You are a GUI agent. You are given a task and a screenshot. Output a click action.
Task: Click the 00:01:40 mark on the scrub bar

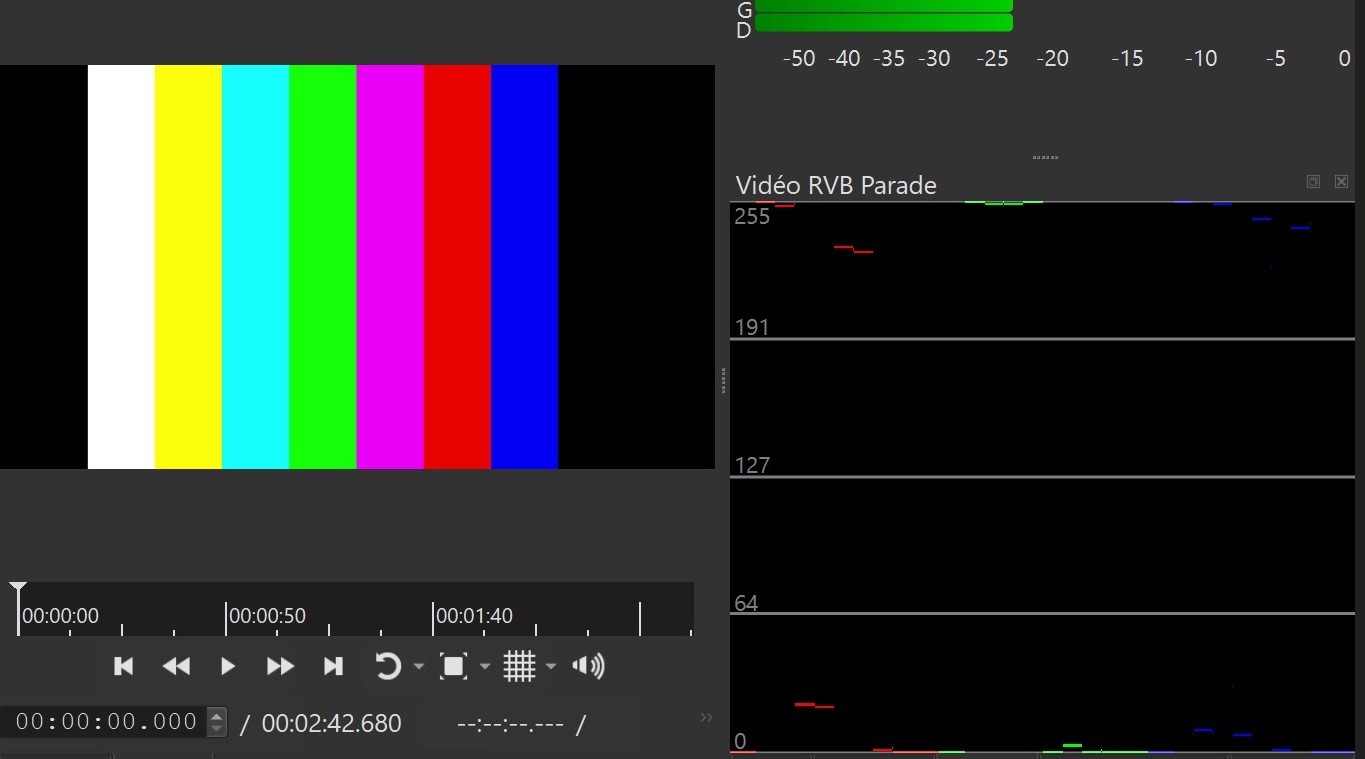click(433, 617)
